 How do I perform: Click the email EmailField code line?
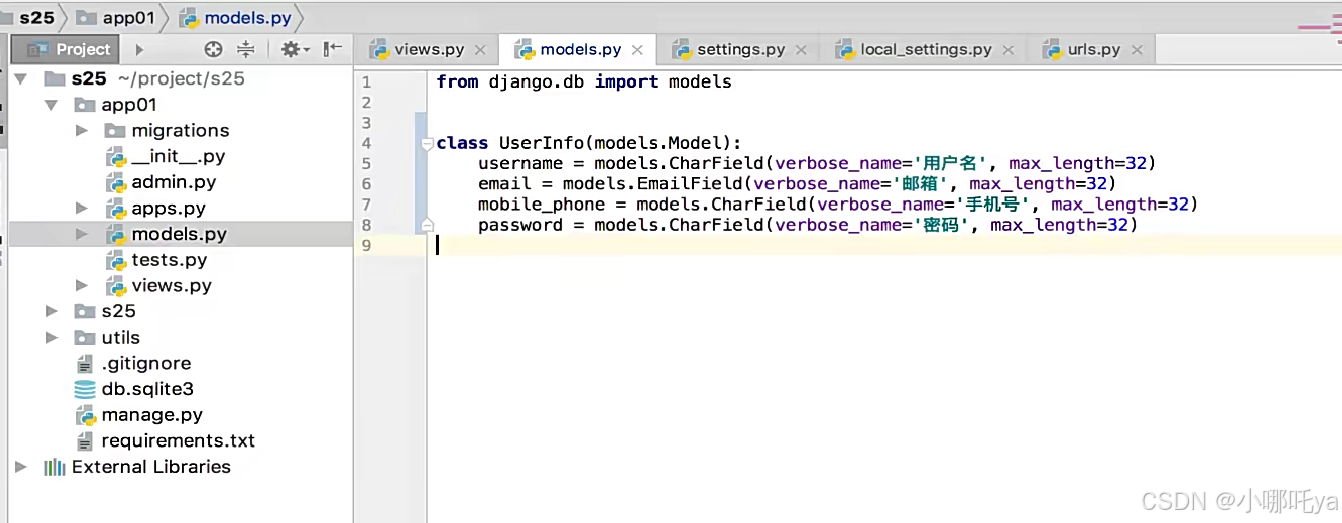coord(797,184)
